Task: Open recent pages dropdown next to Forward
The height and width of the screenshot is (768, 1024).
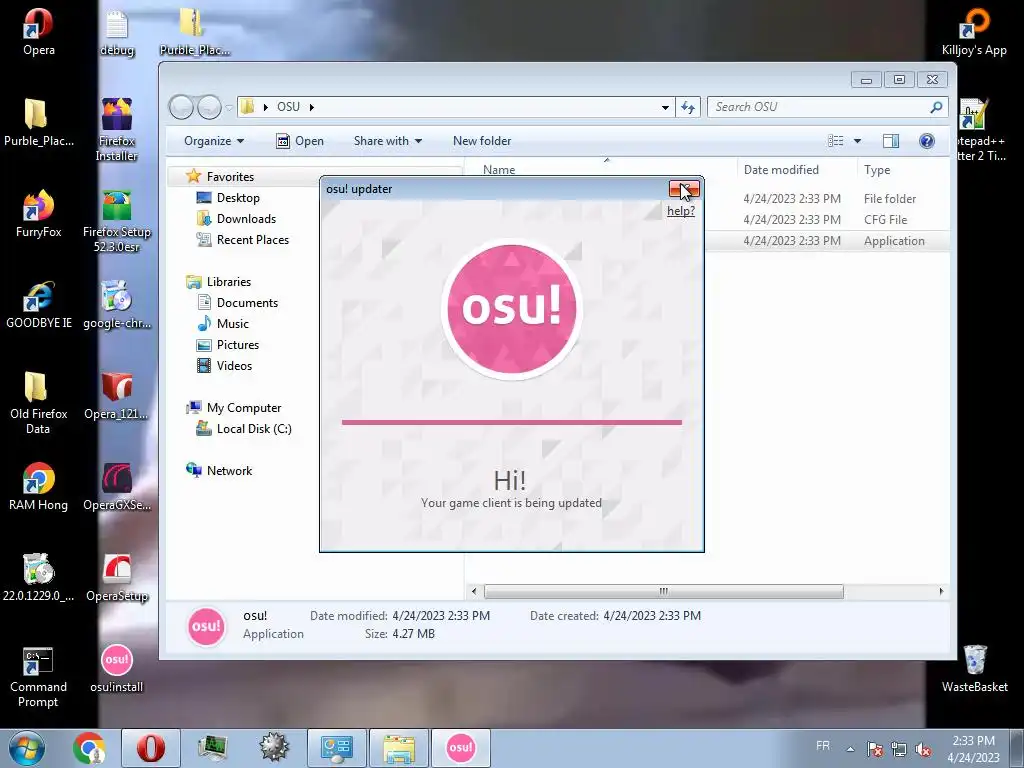Action: coord(229,108)
